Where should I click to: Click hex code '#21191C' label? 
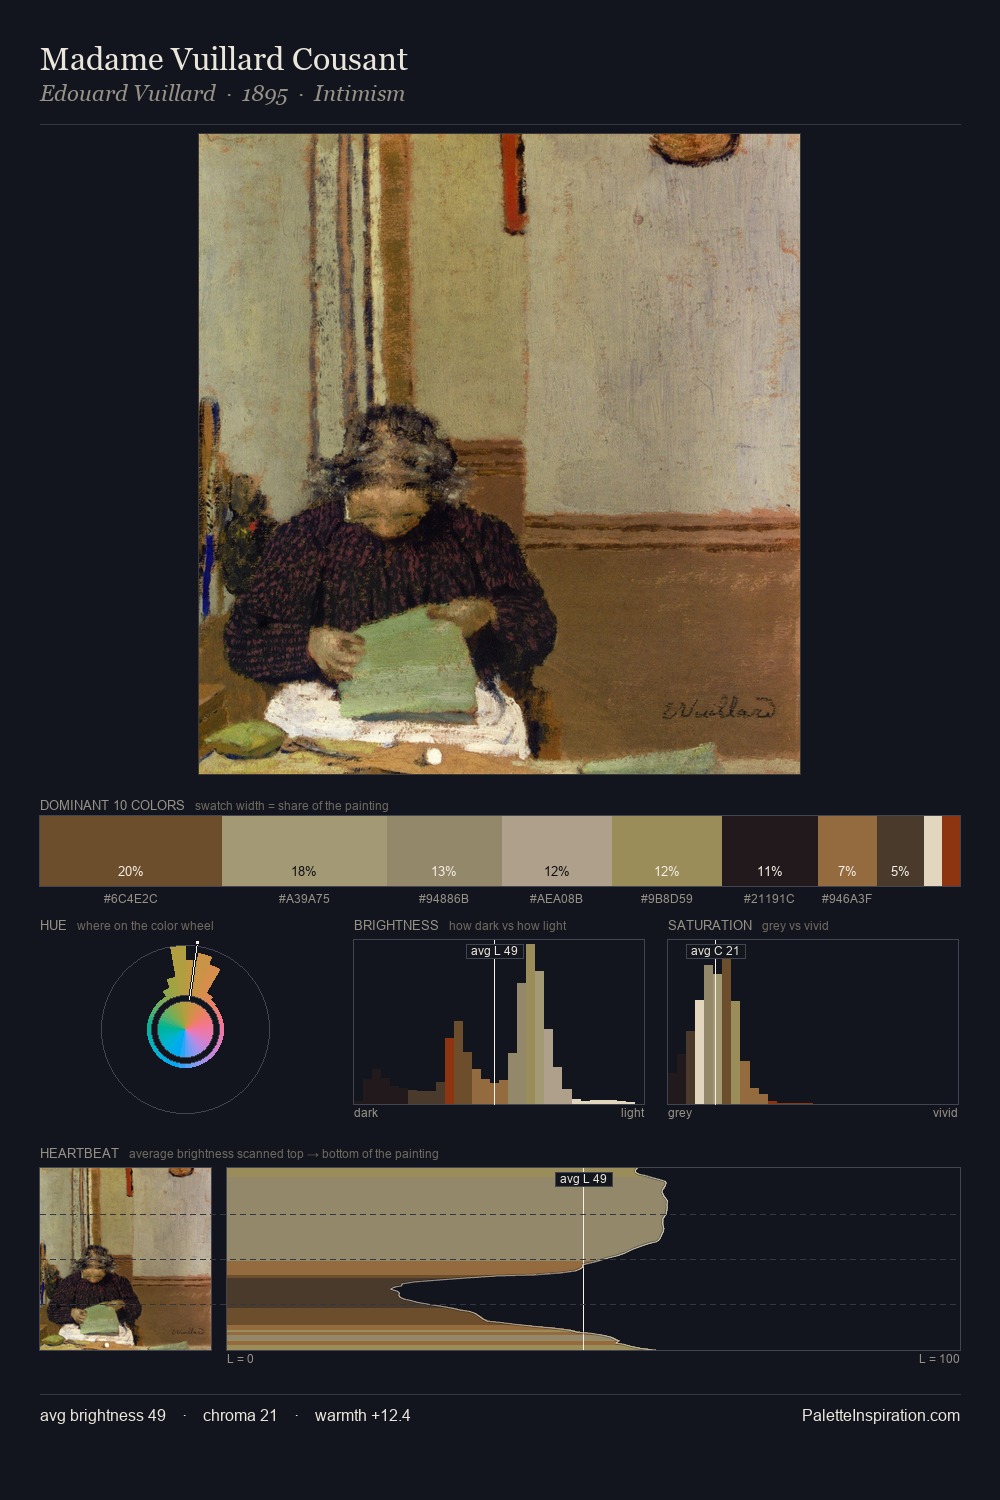pyautogui.click(x=770, y=899)
